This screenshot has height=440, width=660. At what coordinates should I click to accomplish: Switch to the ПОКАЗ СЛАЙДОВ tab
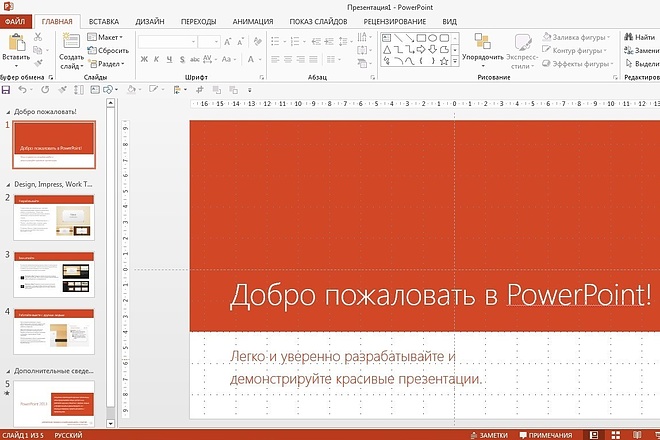pos(318,21)
